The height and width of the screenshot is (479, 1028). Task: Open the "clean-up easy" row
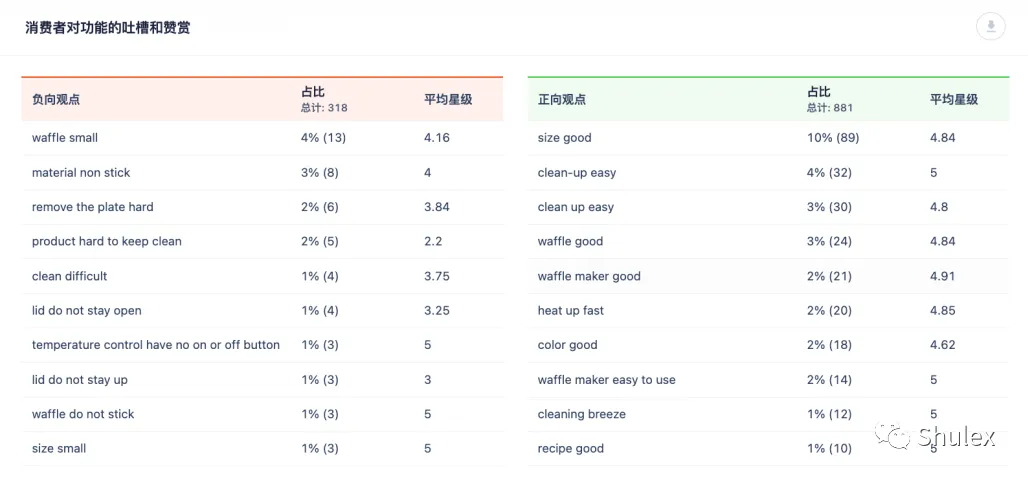click(x=768, y=173)
